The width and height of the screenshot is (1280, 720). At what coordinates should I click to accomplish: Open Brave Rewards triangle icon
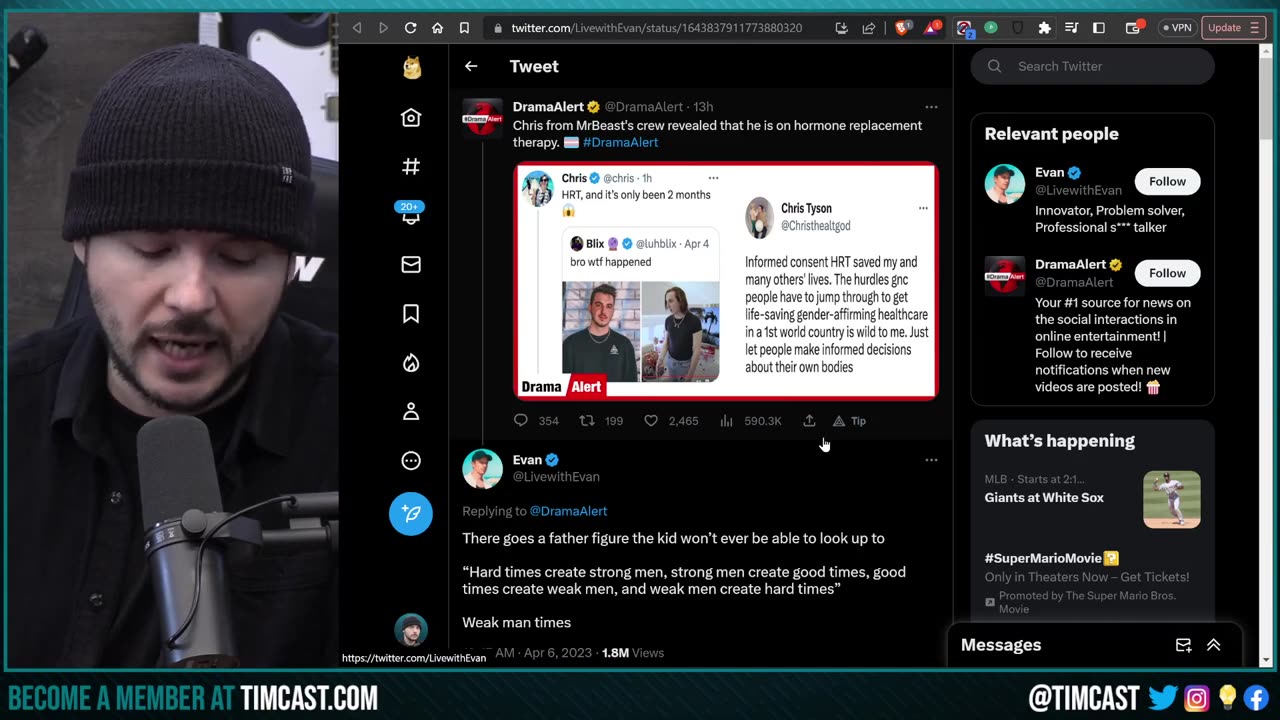coord(931,28)
